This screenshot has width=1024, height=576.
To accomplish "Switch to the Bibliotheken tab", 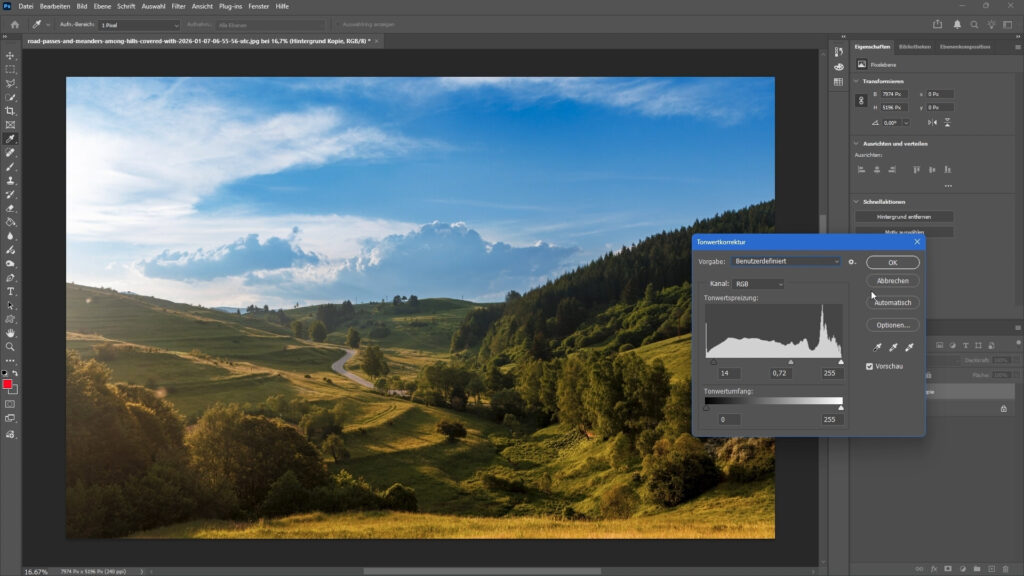I will point(914,46).
